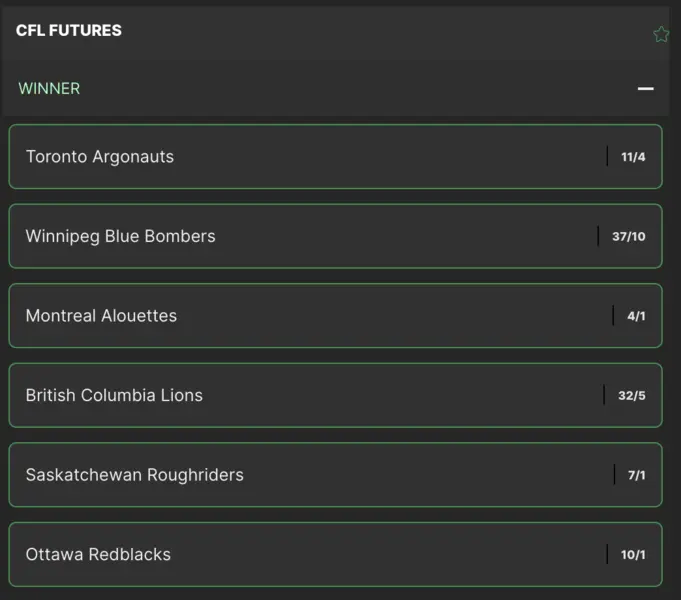Image resolution: width=681 pixels, height=600 pixels.
Task: Click the British Columbia Lions name
Action: point(114,395)
